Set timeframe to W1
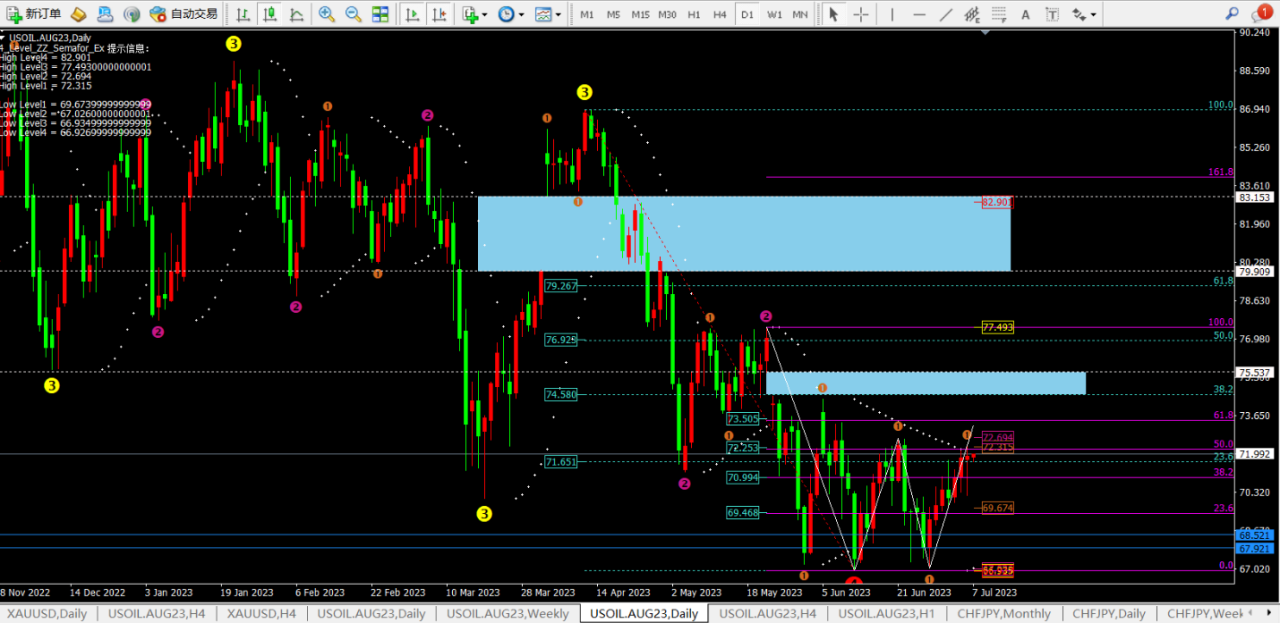The width and height of the screenshot is (1280, 623). pos(774,14)
